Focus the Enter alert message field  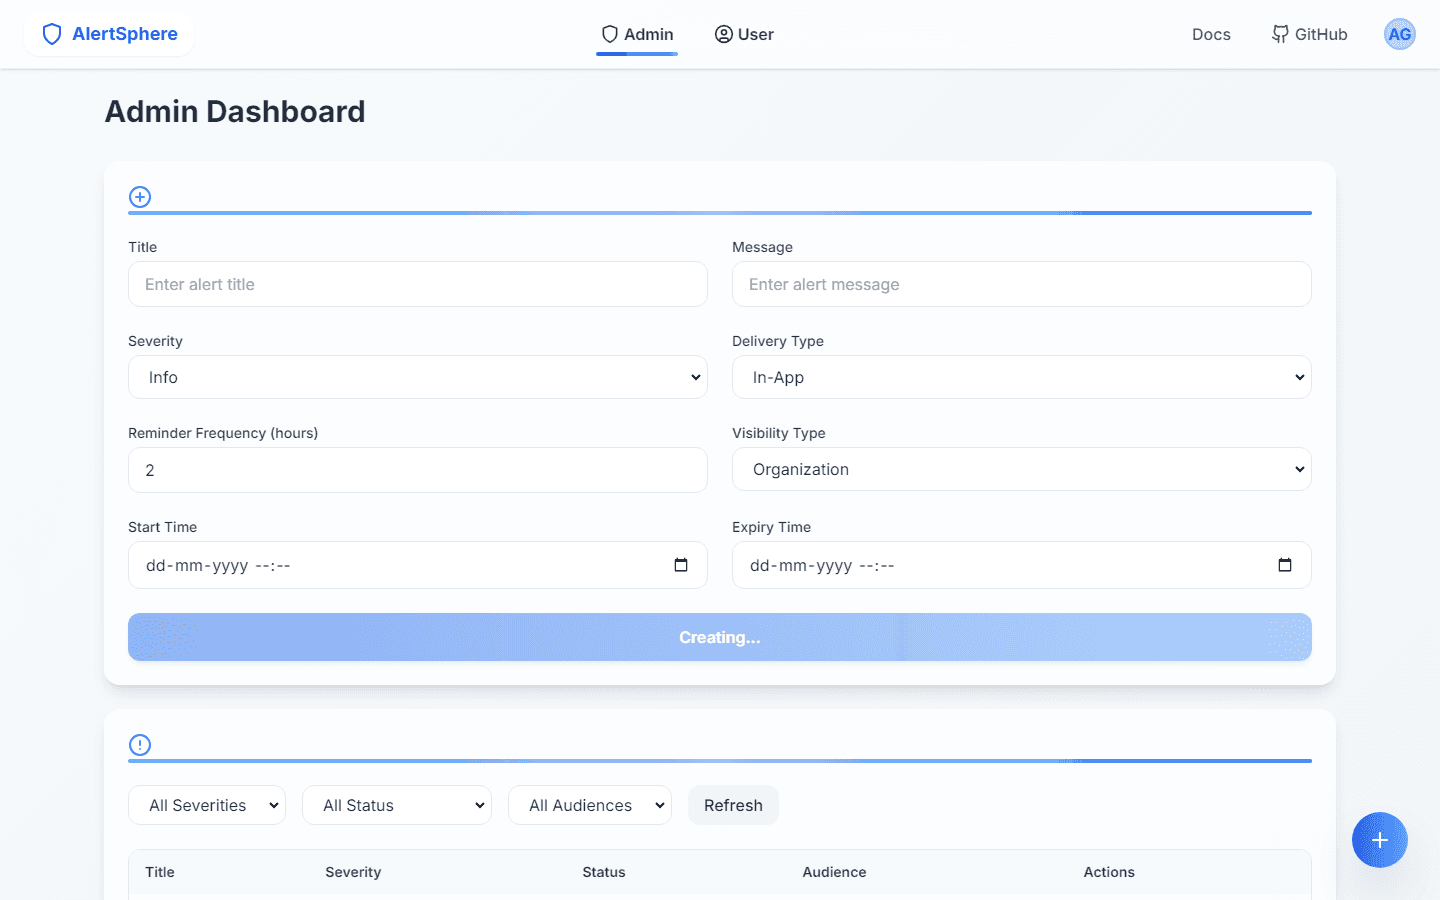click(1022, 284)
